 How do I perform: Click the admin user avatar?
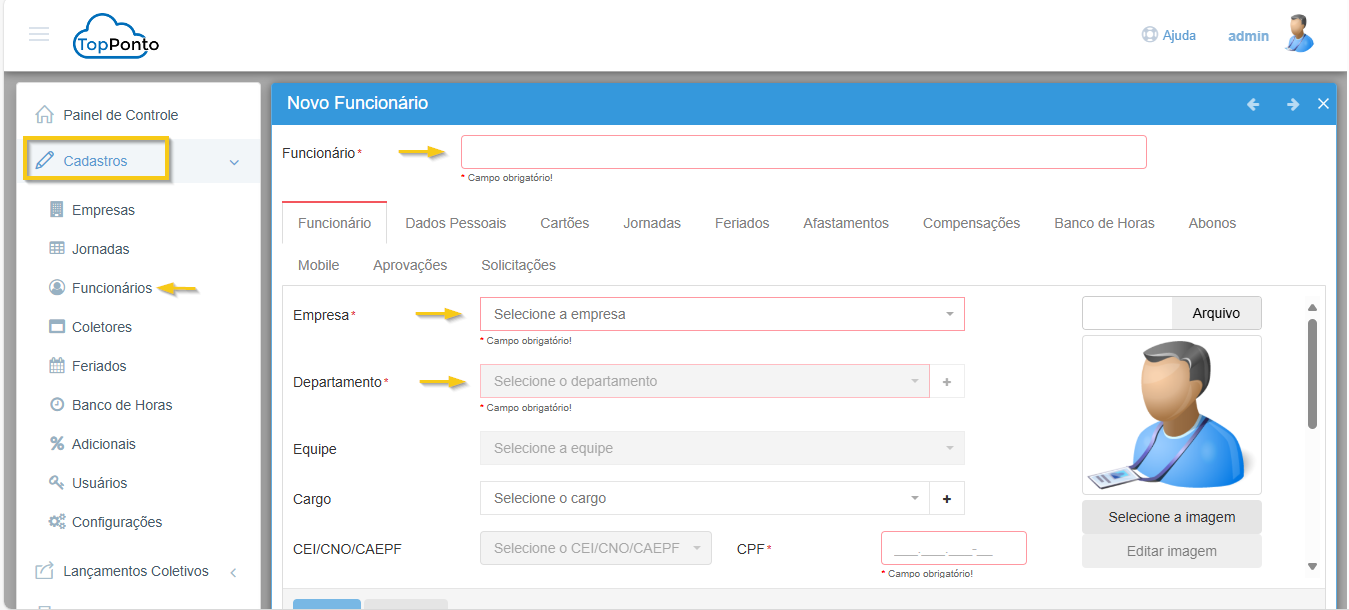coord(1299,34)
